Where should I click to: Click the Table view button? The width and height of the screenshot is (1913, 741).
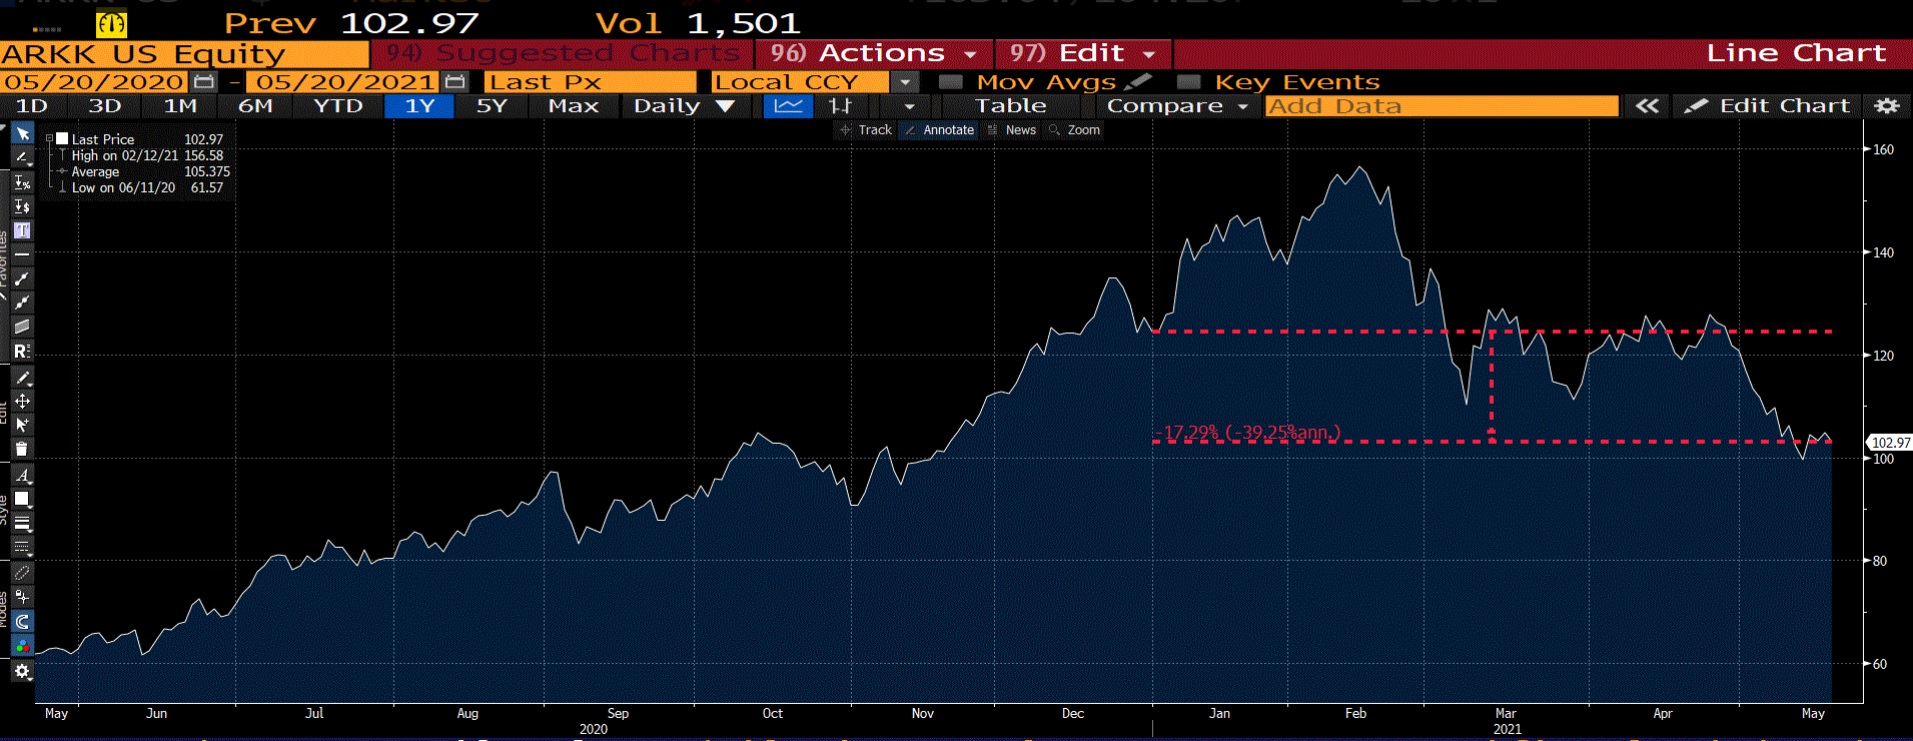point(1011,106)
